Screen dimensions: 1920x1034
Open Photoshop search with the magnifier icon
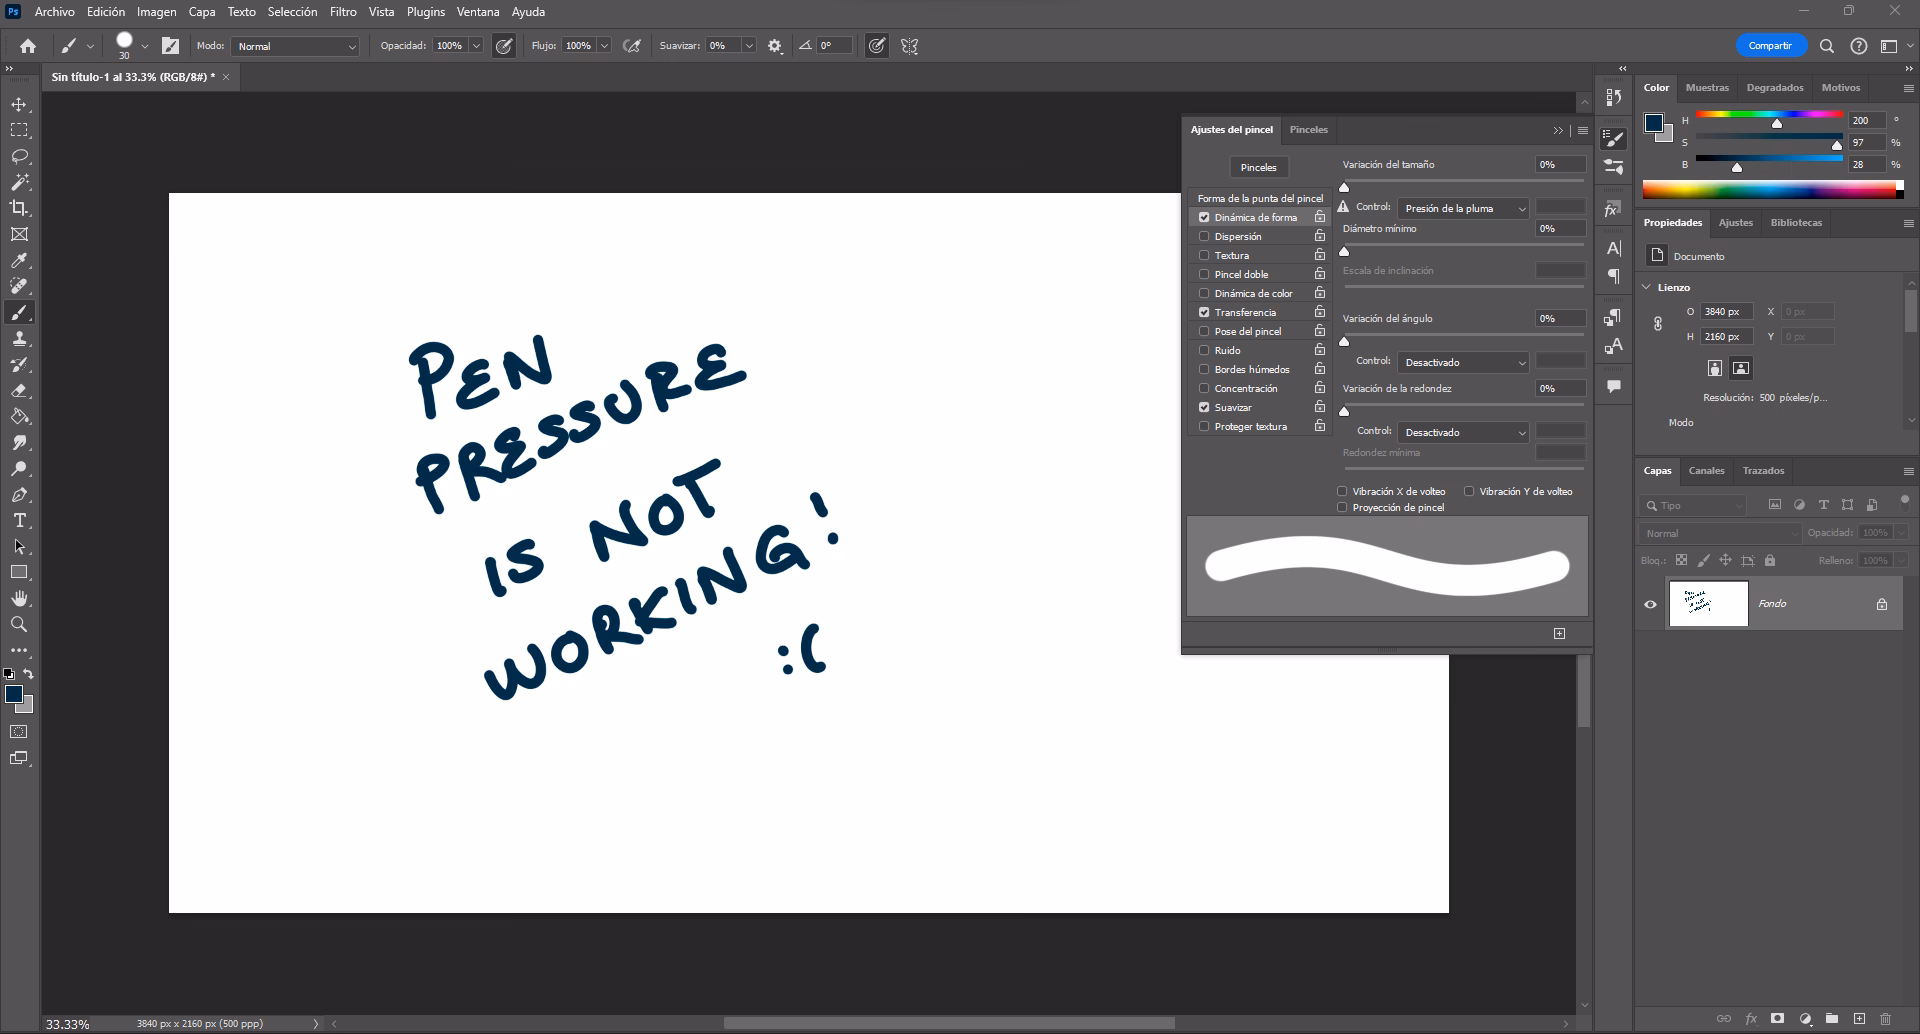click(1826, 45)
